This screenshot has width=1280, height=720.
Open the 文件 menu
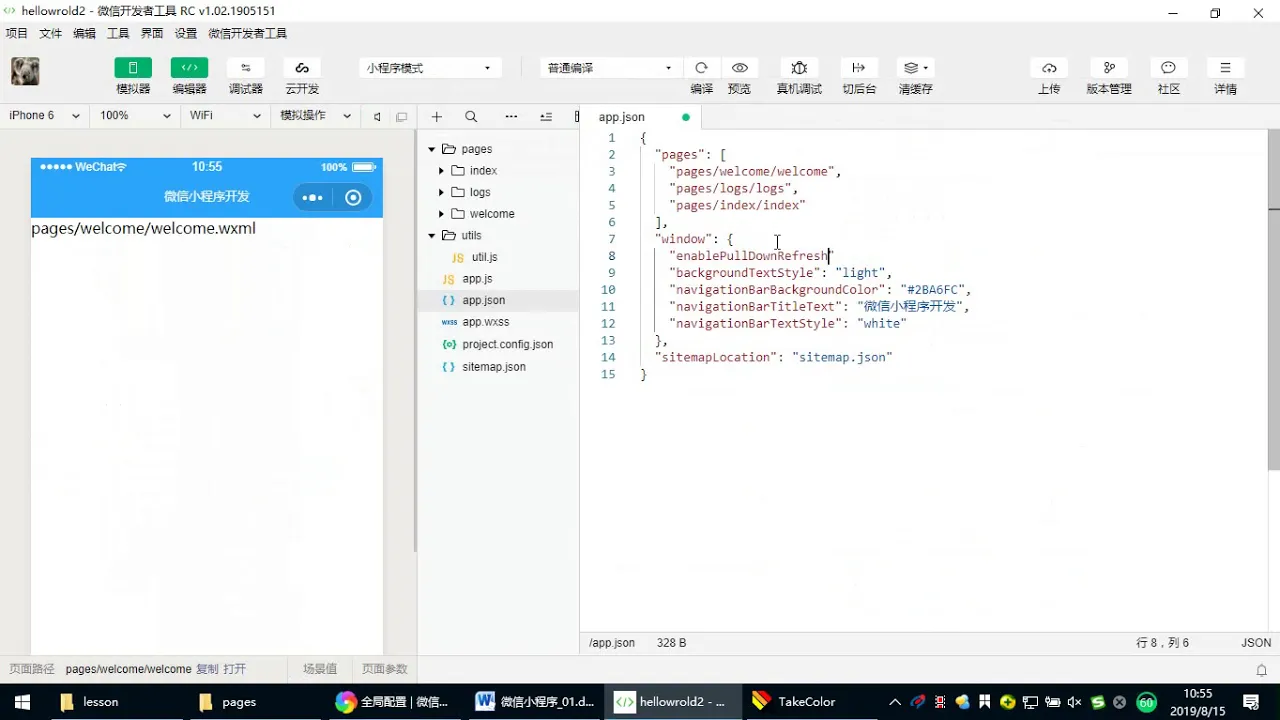point(51,33)
